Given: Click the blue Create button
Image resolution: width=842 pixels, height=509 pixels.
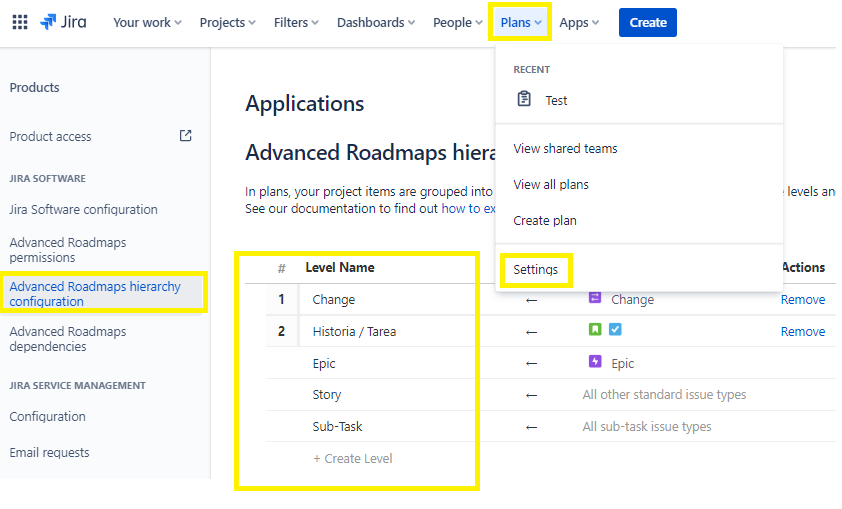Looking at the screenshot, I should coord(648,23).
